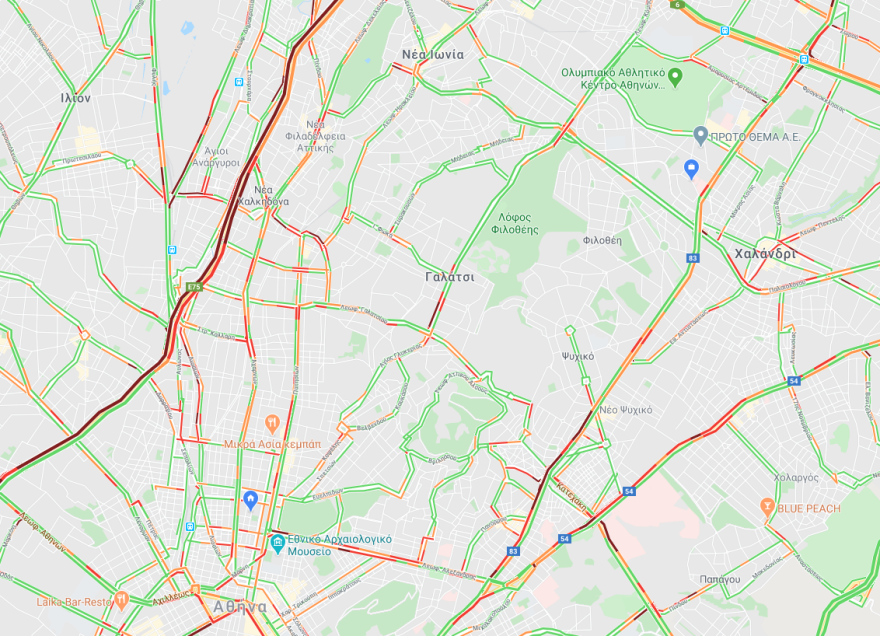The image size is (880, 636).
Task: Select the blue shopping pin below ΠΡΩΤΟ ΘΕΜΑ
Action: point(691,168)
